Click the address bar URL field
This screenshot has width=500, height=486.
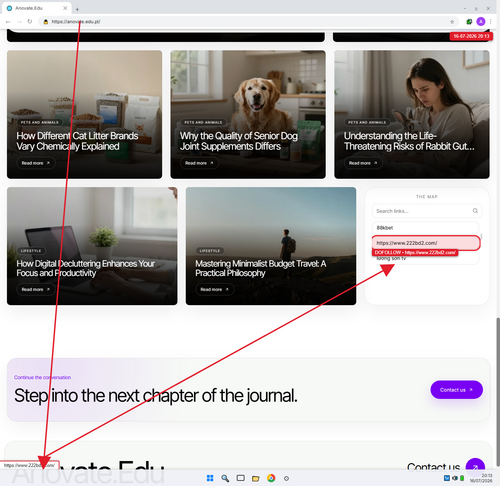pos(247,22)
